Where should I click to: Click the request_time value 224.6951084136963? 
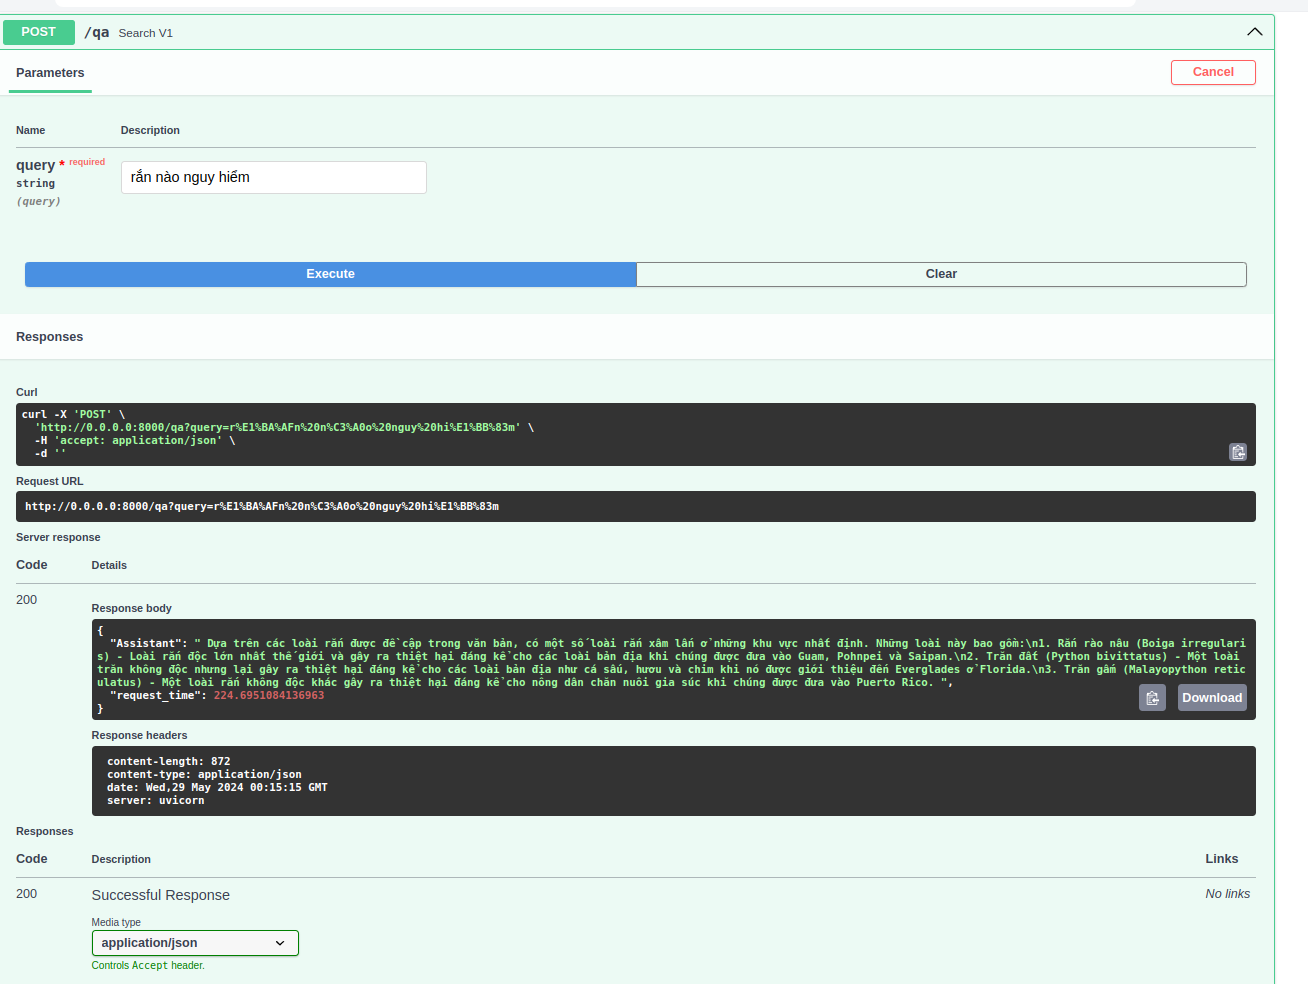coord(269,696)
